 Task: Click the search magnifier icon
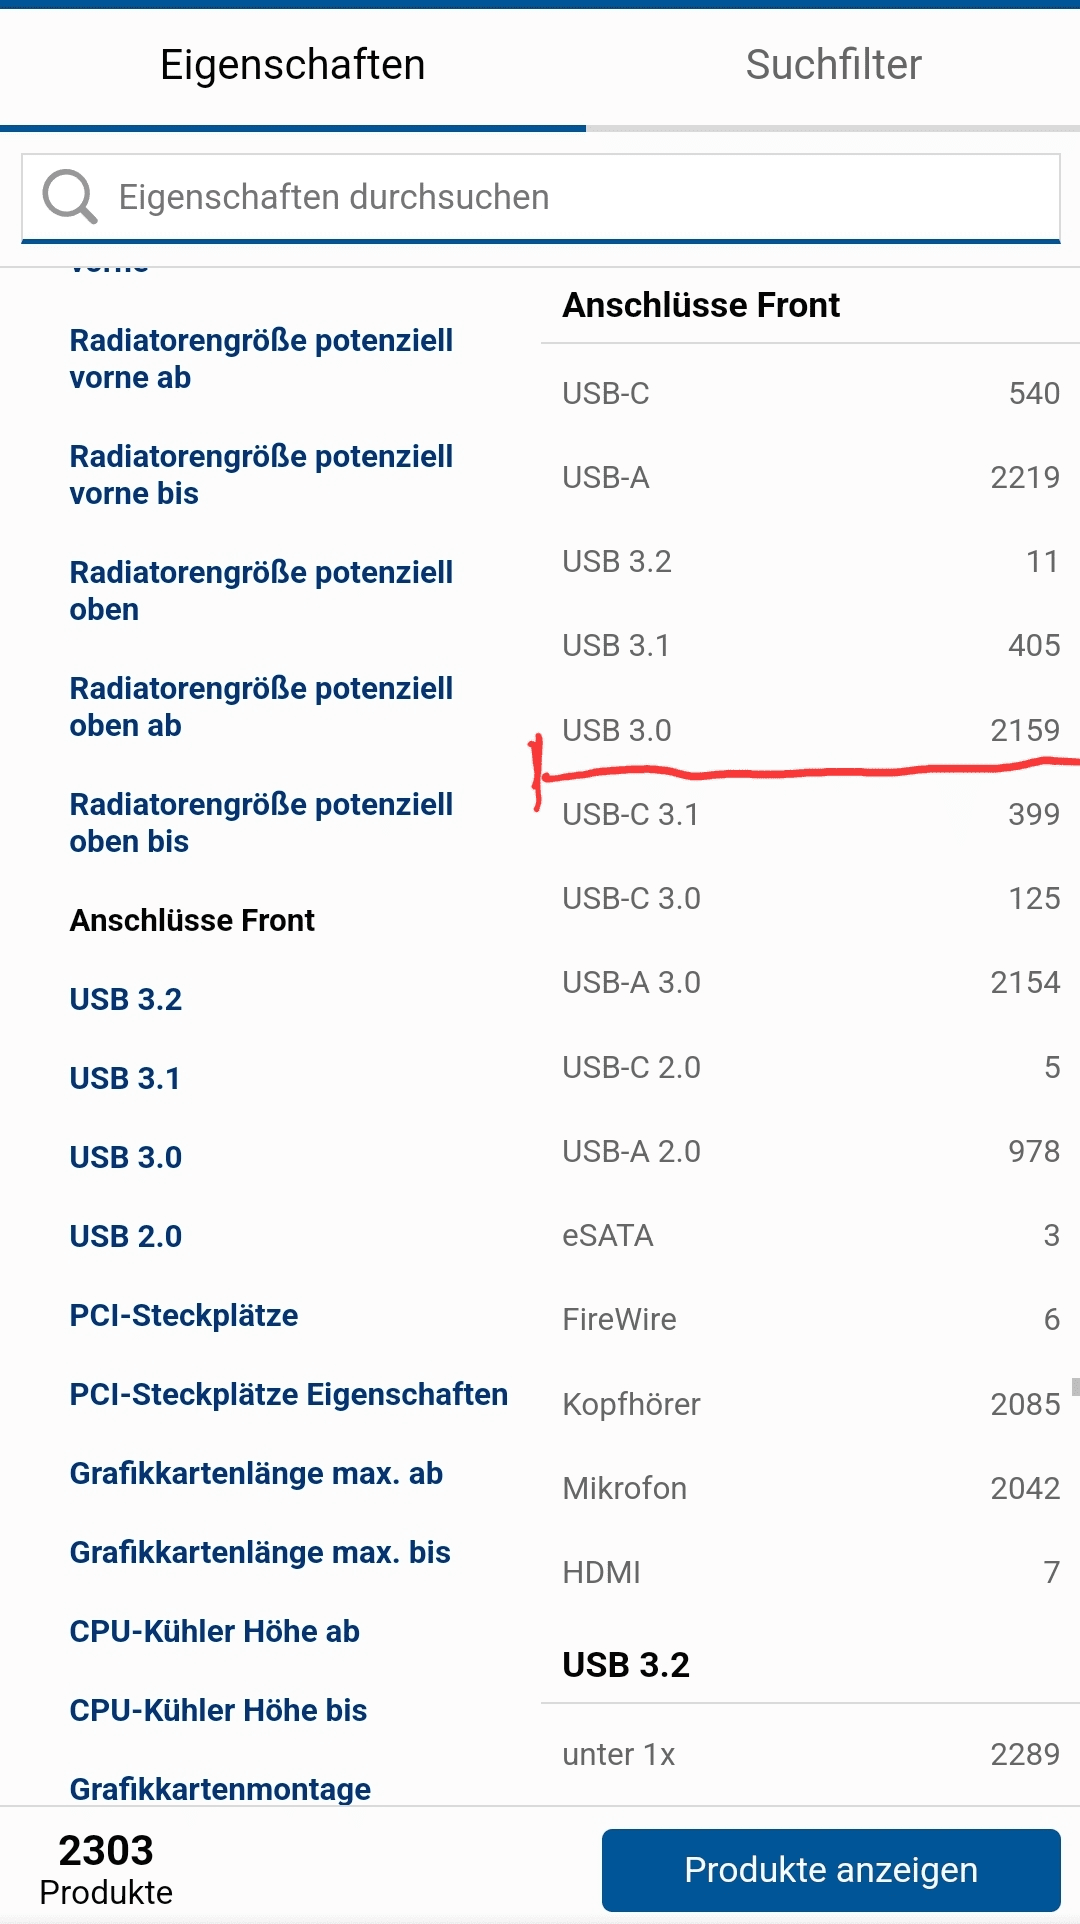click(x=69, y=197)
